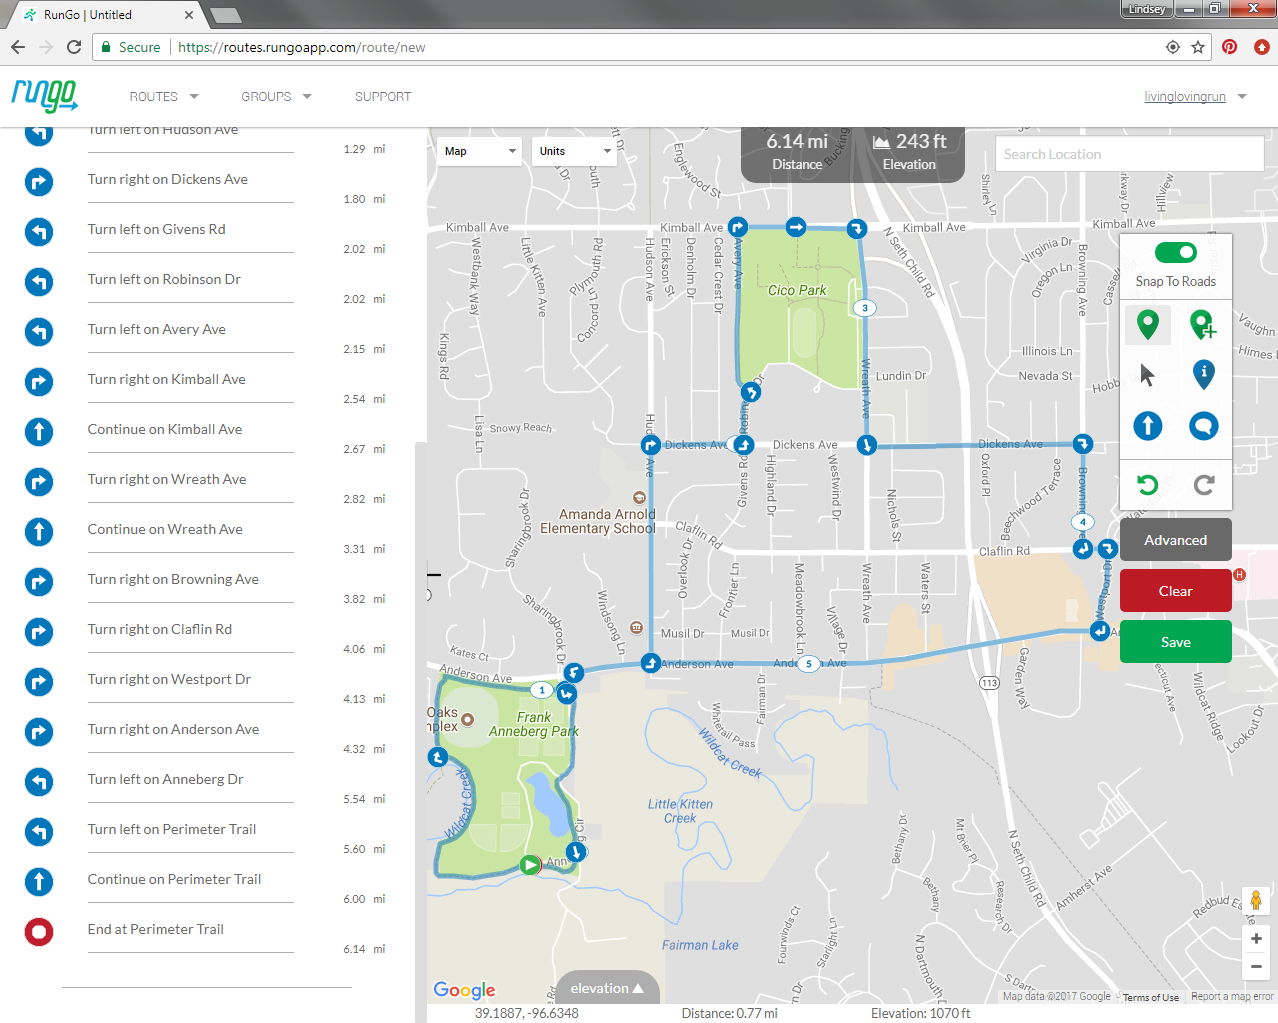This screenshot has height=1023, width=1278.
Task: Select the green waypoint marker tool
Action: (x=1147, y=324)
